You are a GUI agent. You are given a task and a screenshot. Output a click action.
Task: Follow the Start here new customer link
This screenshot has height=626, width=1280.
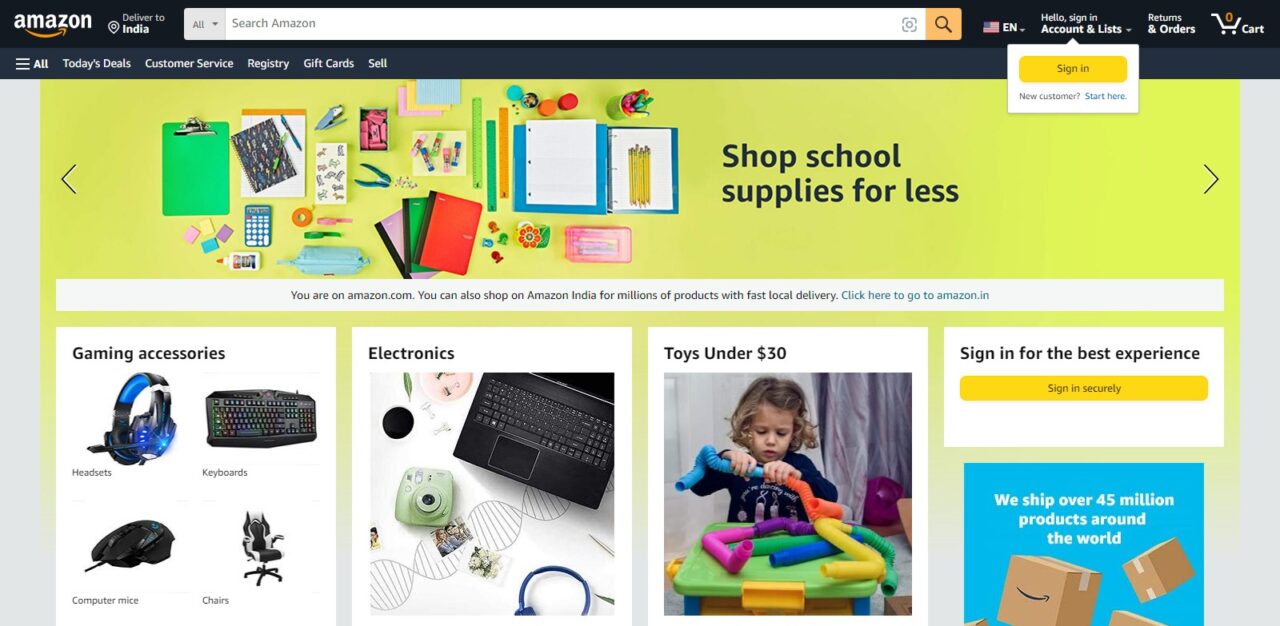click(x=1105, y=97)
